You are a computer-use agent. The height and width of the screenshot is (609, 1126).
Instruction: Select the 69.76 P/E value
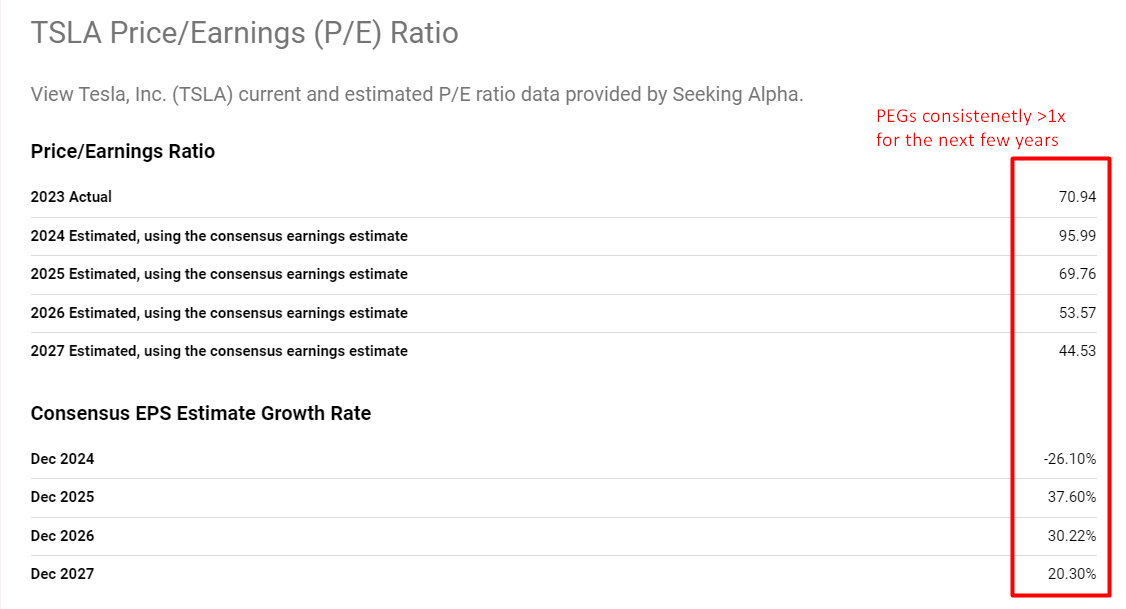tap(1076, 274)
